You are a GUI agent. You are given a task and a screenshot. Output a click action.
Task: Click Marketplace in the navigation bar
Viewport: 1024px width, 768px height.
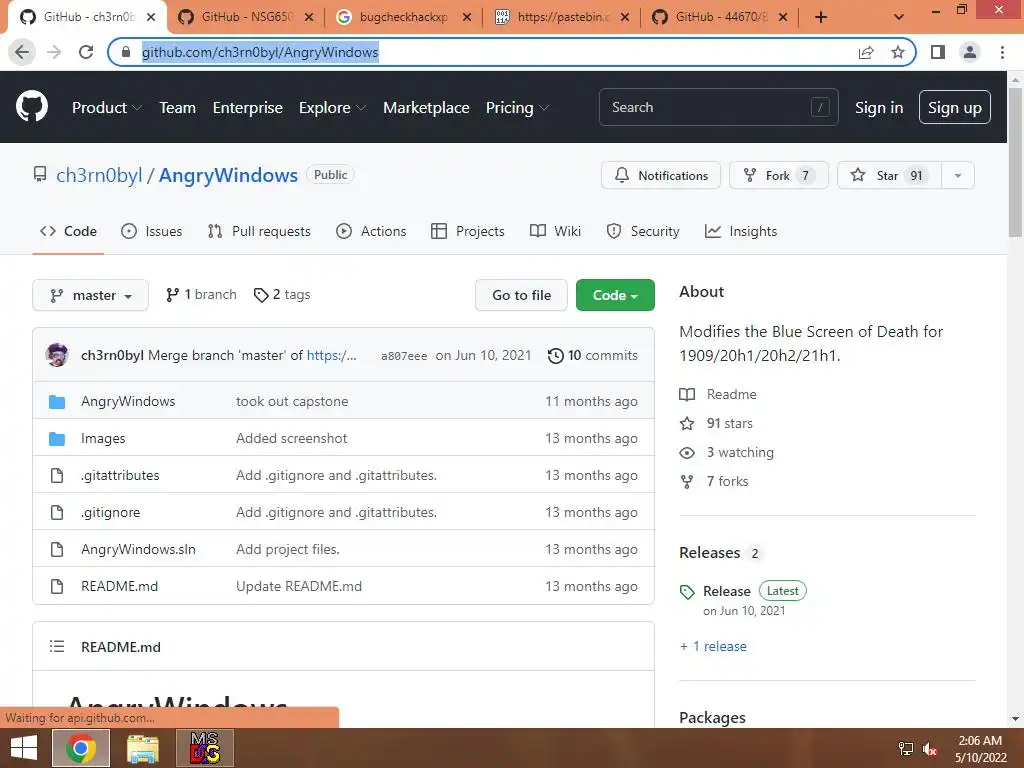pyautogui.click(x=426, y=107)
